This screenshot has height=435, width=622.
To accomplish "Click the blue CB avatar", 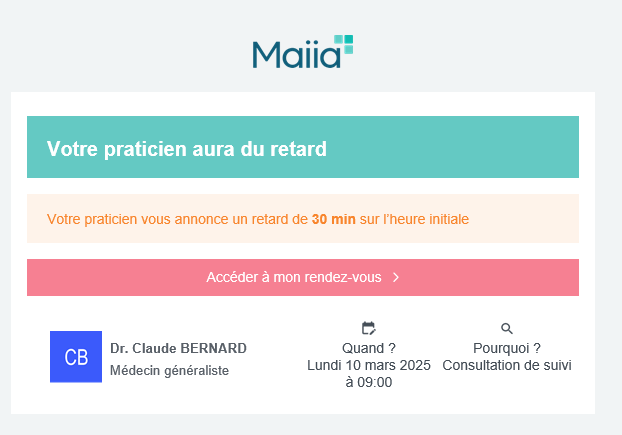I will tap(76, 357).
